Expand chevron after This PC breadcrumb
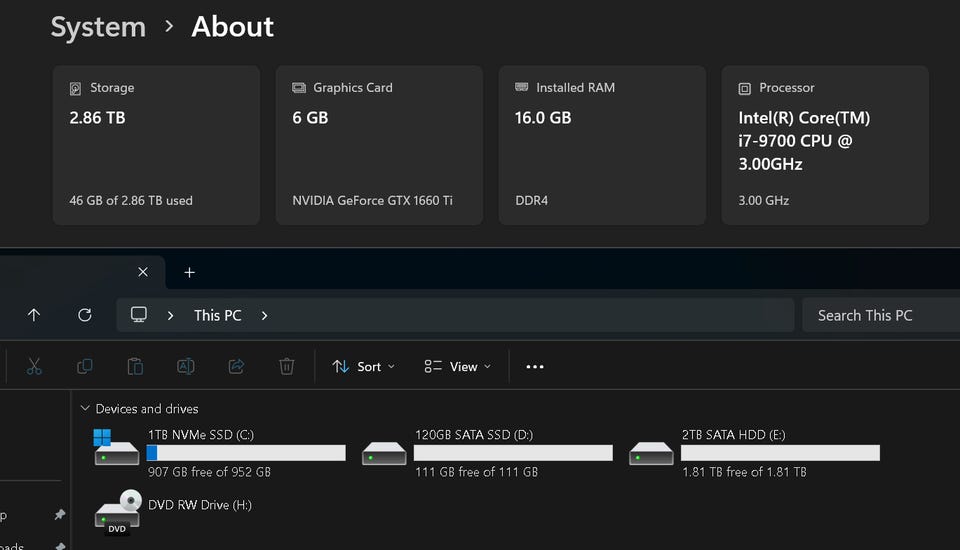 264,315
